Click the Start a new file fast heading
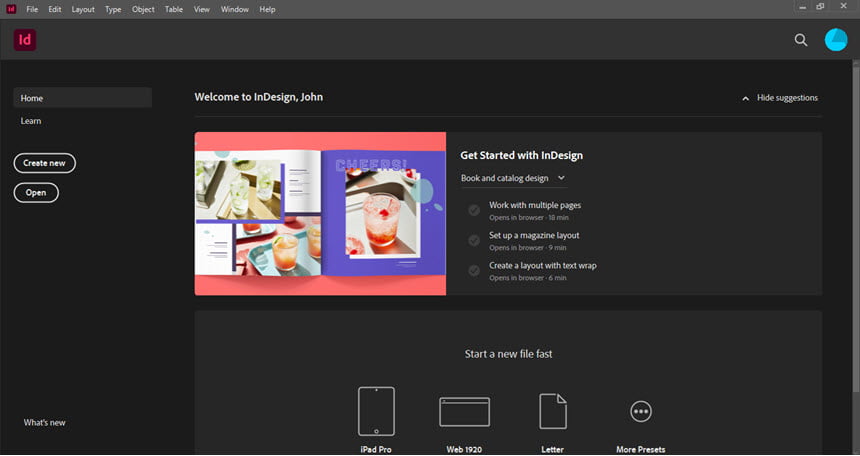860x456 pixels. point(508,354)
